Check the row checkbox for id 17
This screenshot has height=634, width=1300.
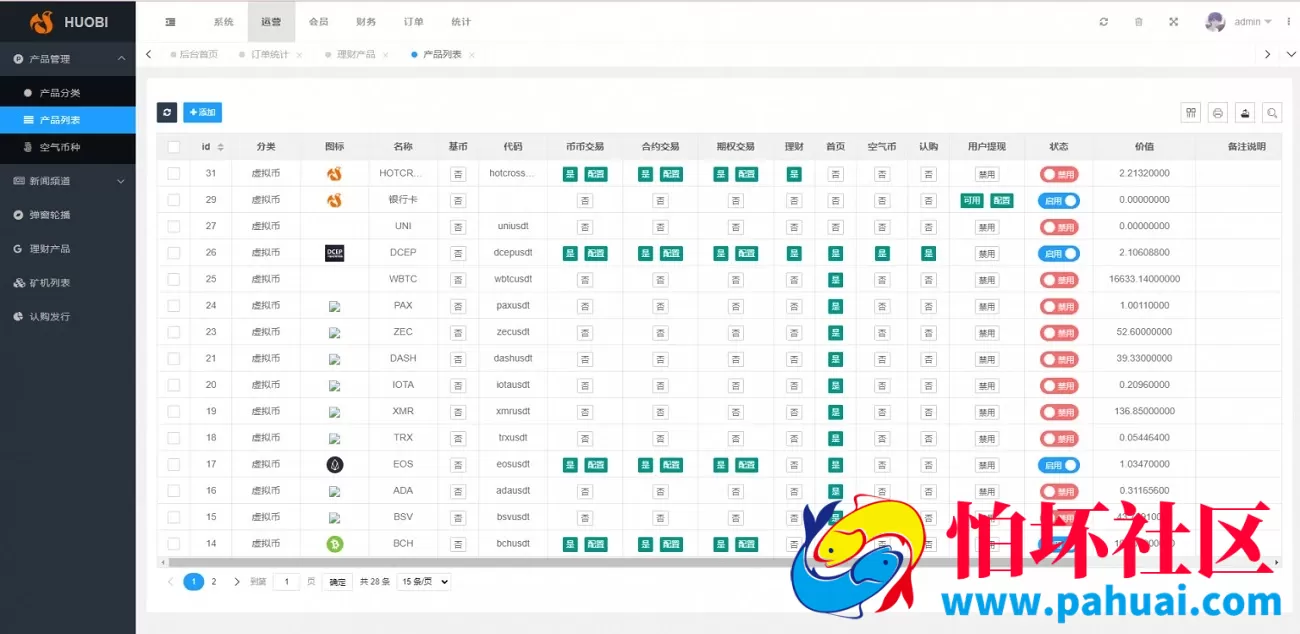click(174, 464)
